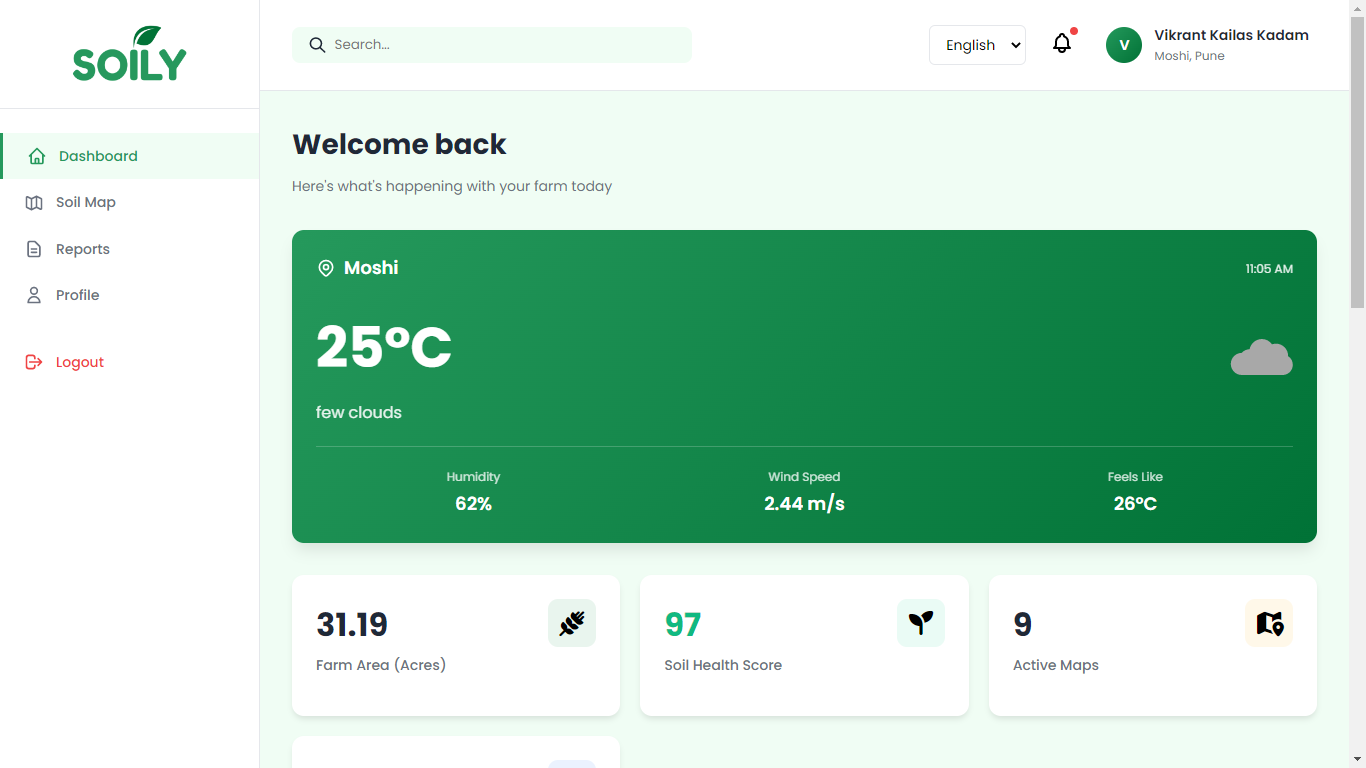Open the Reports page

pyautogui.click(x=130, y=249)
